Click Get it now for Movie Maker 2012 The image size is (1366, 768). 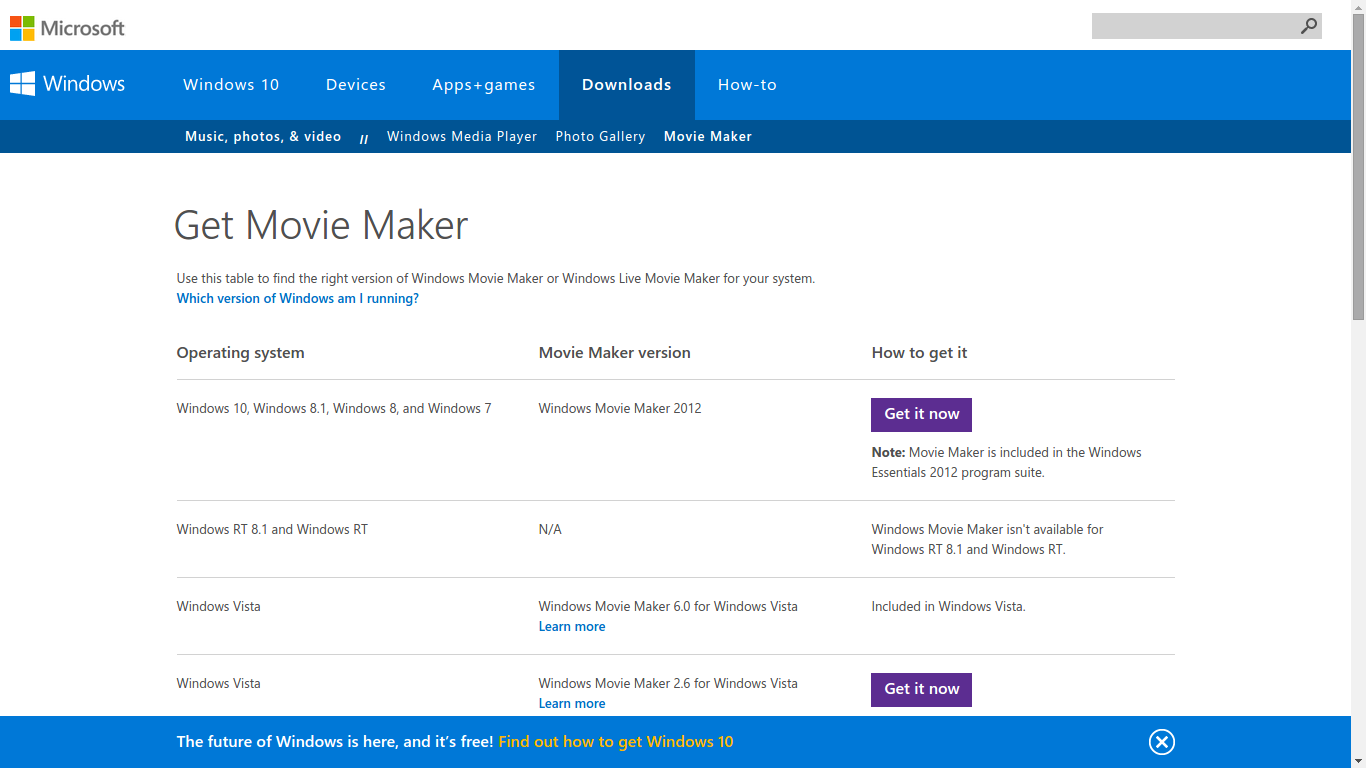coord(921,414)
